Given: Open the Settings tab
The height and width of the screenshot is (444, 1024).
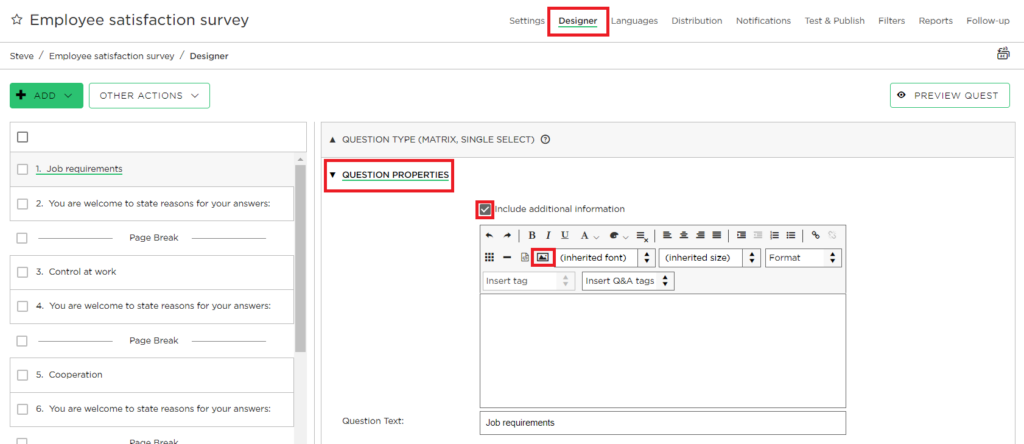Looking at the screenshot, I should pyautogui.click(x=526, y=21).
